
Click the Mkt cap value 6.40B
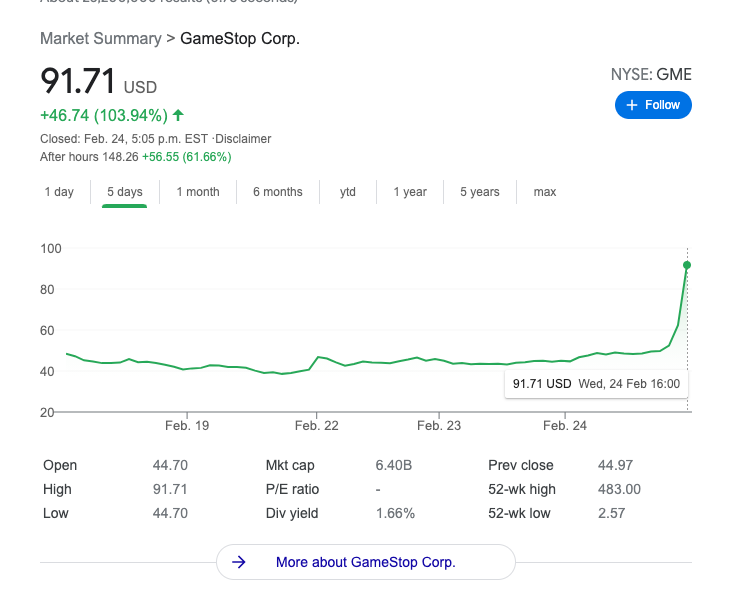[x=393, y=465]
